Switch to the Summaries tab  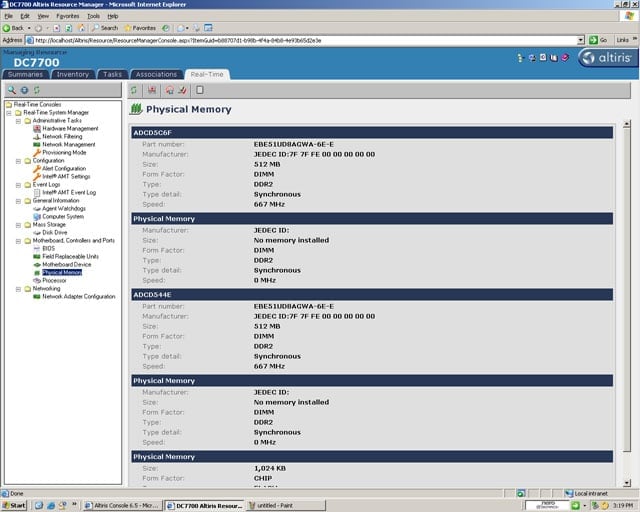click(x=25, y=74)
